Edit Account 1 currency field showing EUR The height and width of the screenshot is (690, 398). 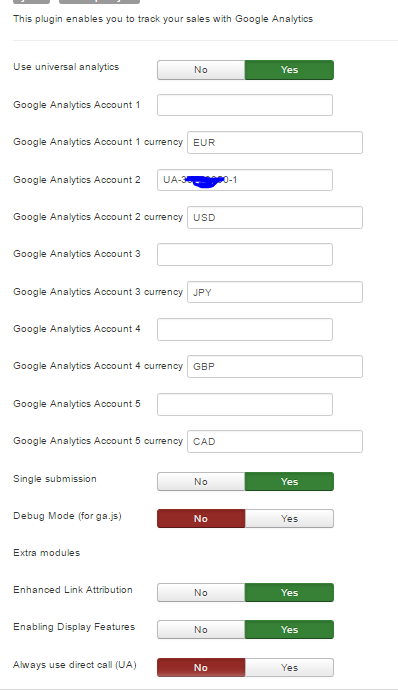(x=275, y=143)
